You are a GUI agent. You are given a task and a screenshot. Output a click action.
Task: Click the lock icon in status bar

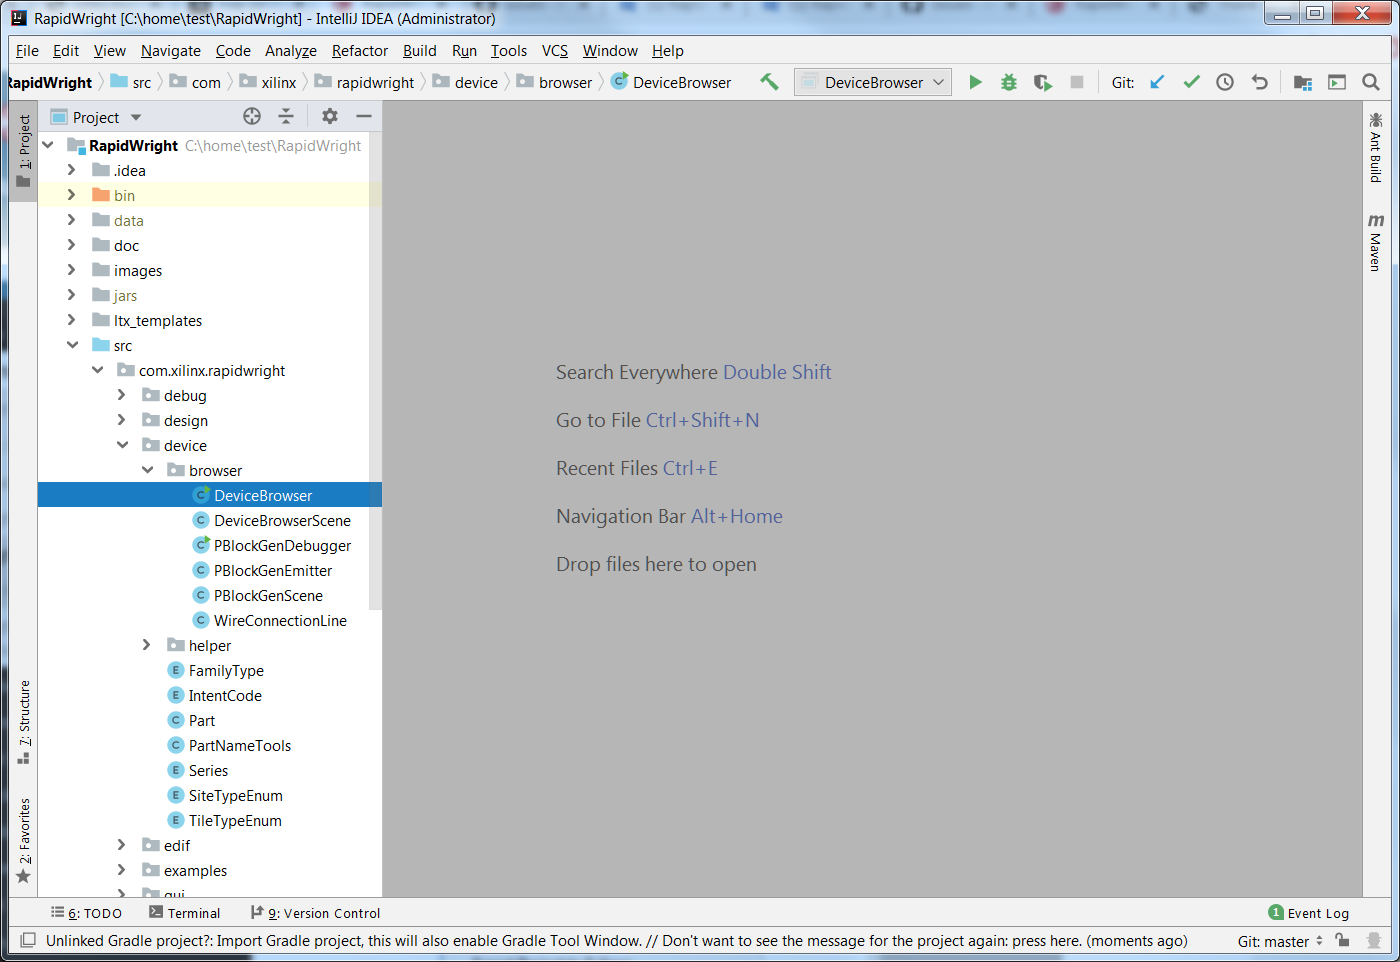tap(1343, 940)
